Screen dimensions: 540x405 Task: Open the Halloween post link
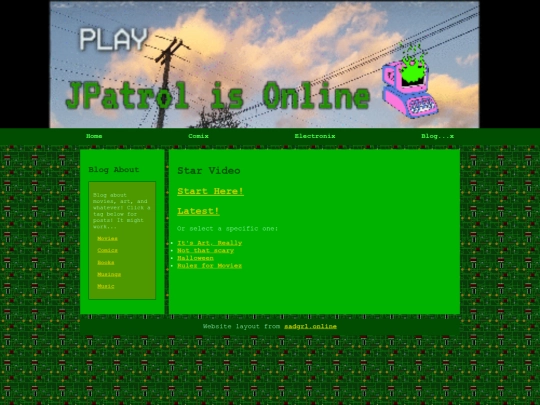195,258
